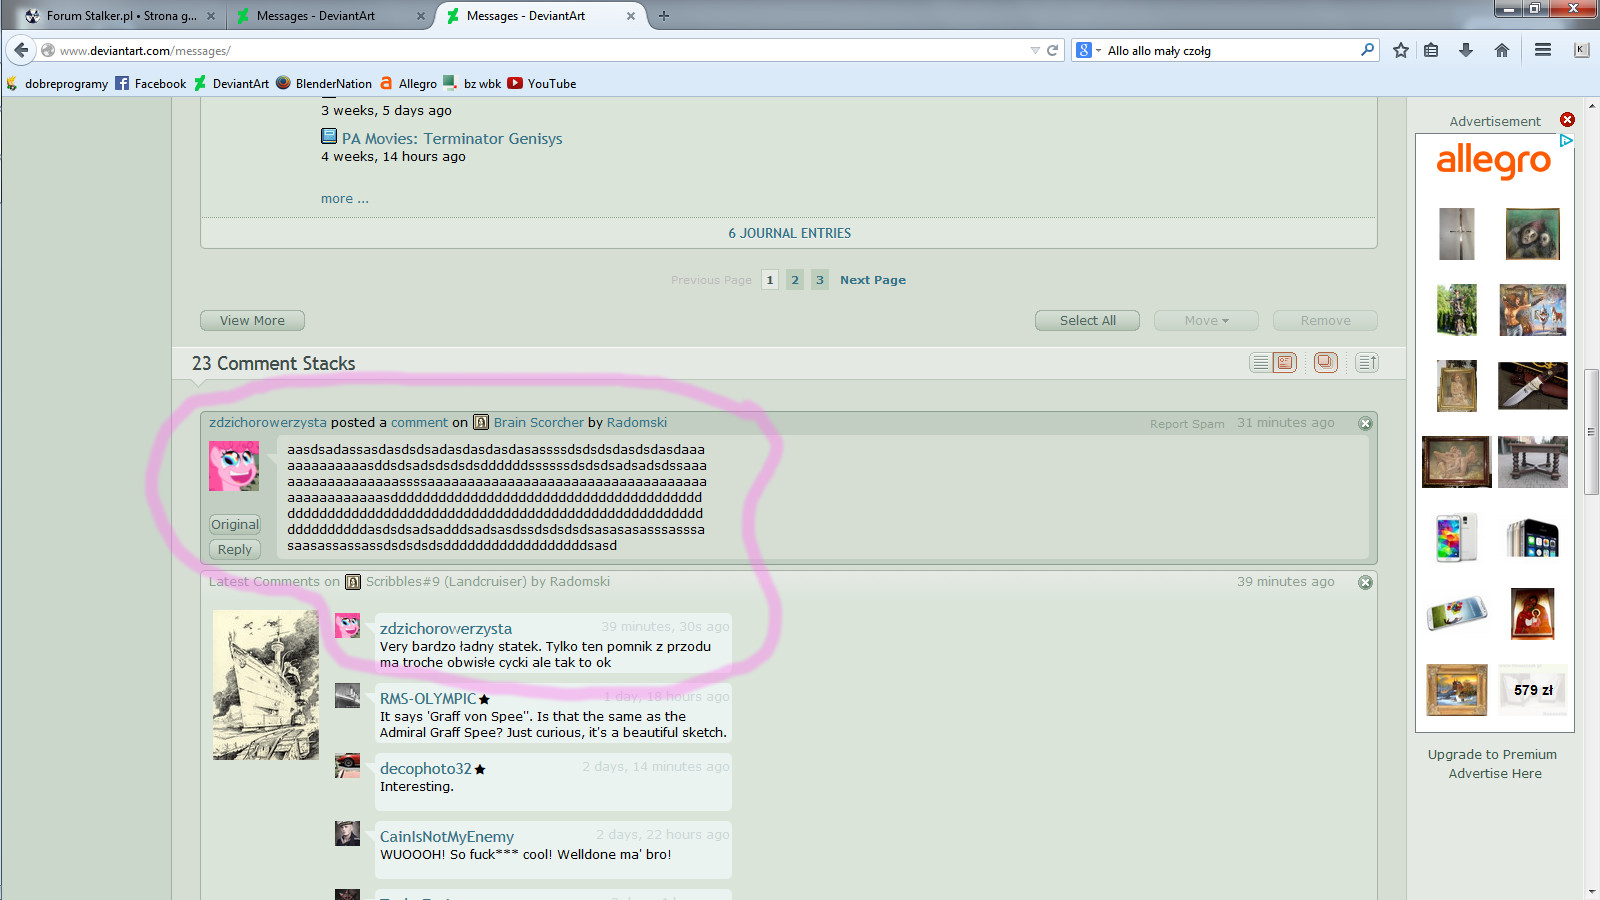Open the browser downloads arrow
1600x900 pixels.
1466,50
